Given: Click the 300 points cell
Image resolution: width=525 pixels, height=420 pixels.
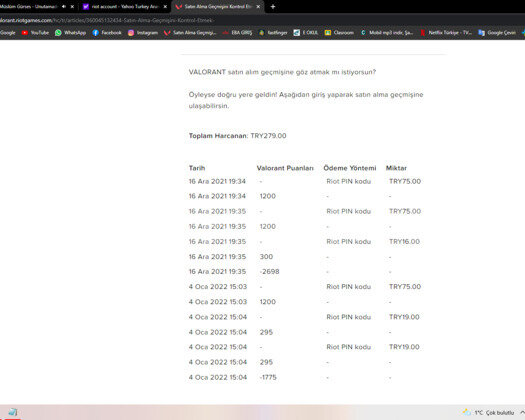Looking at the screenshot, I should tap(266, 257).
